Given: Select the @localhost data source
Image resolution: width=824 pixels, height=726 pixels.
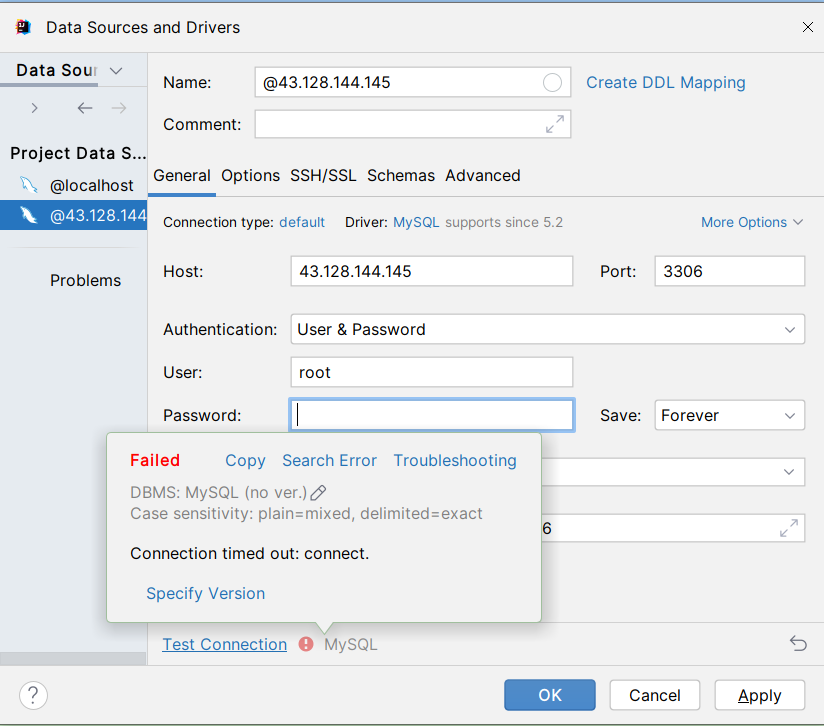Looking at the screenshot, I should pyautogui.click(x=74, y=185).
